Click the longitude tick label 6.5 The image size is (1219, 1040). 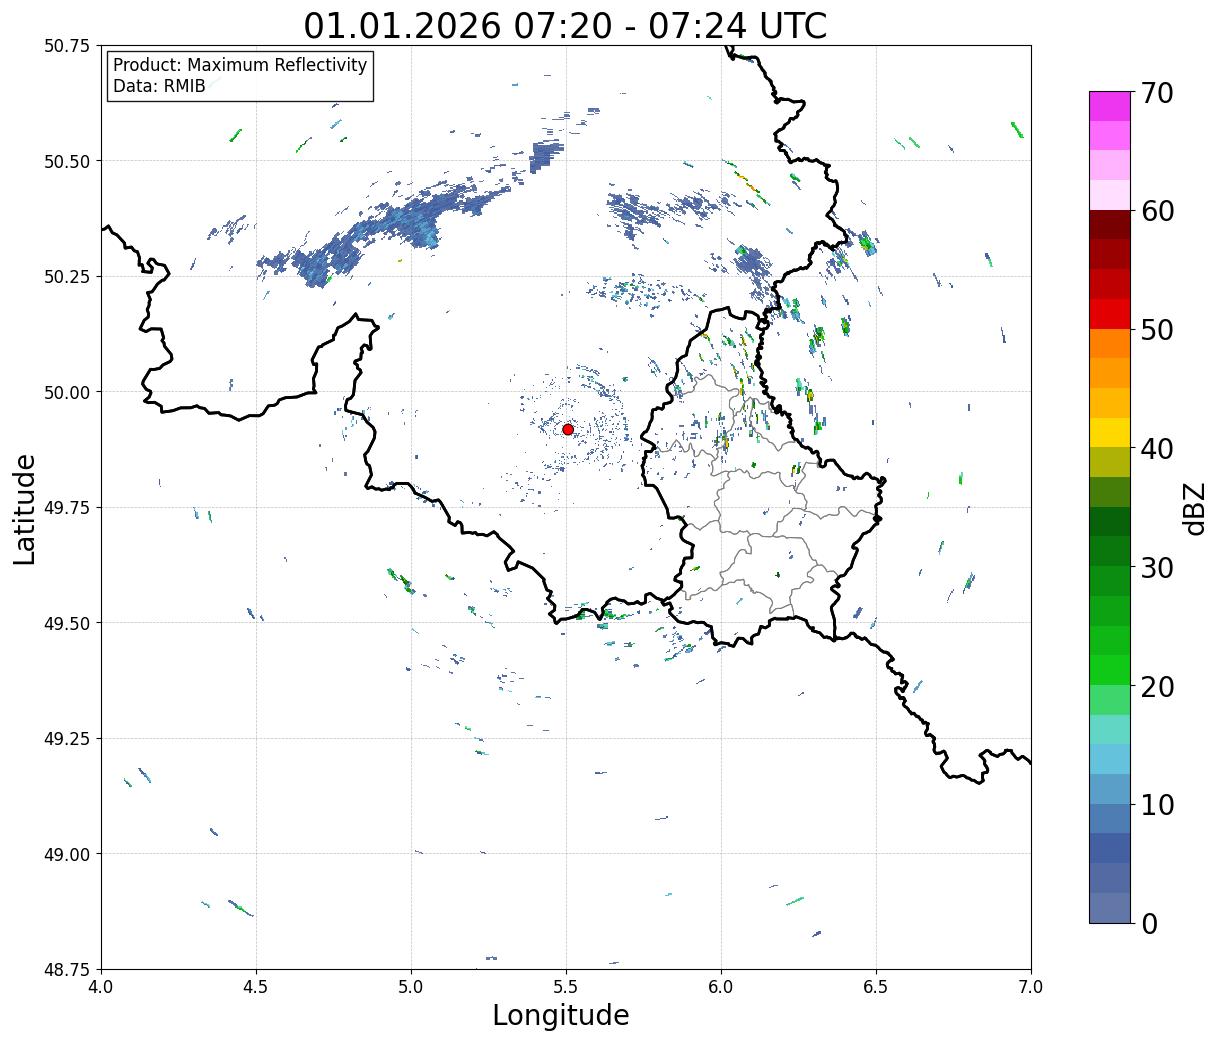[x=876, y=987]
